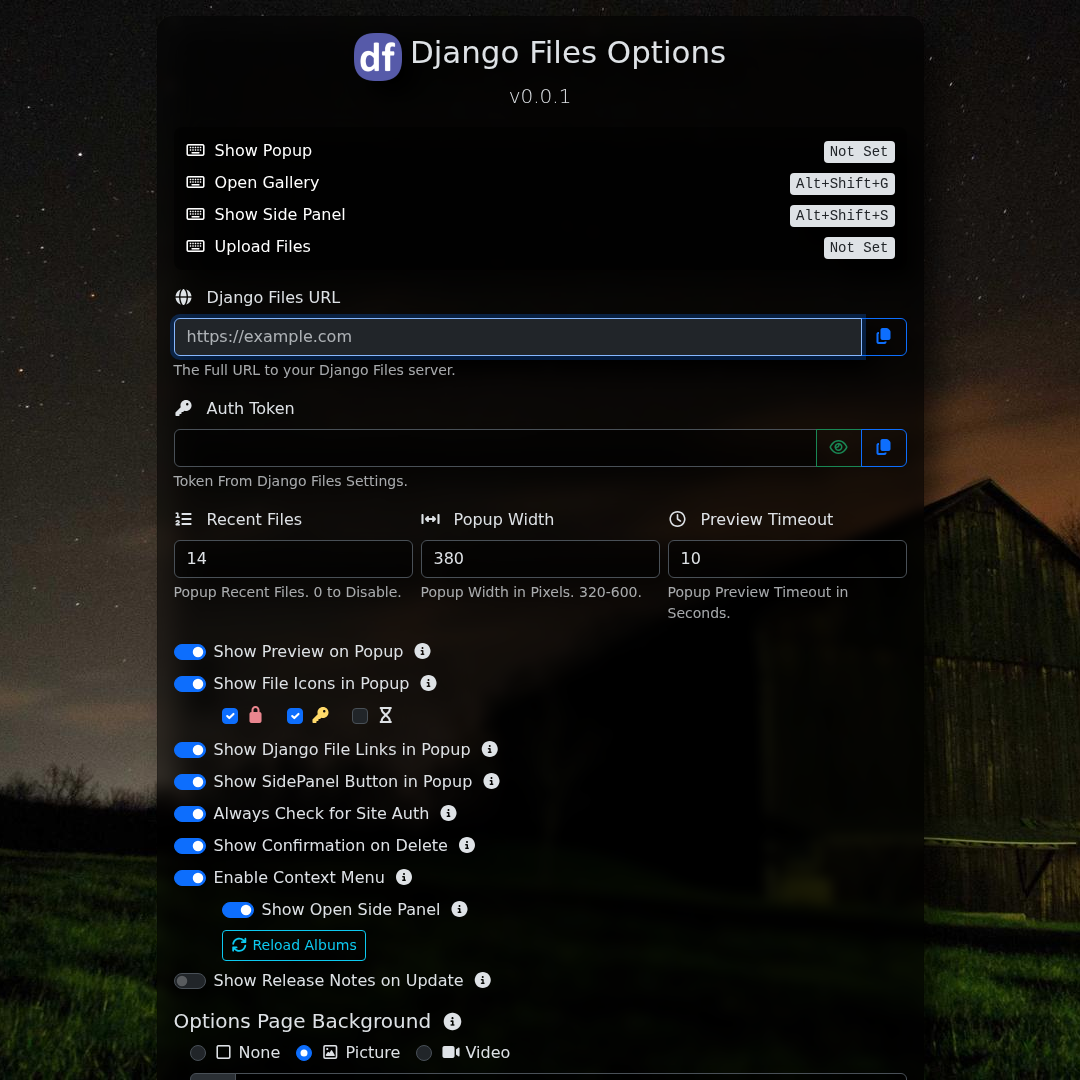Image resolution: width=1080 pixels, height=1080 pixels.
Task: Copy the Auth Token to clipboard
Action: pos(884,448)
